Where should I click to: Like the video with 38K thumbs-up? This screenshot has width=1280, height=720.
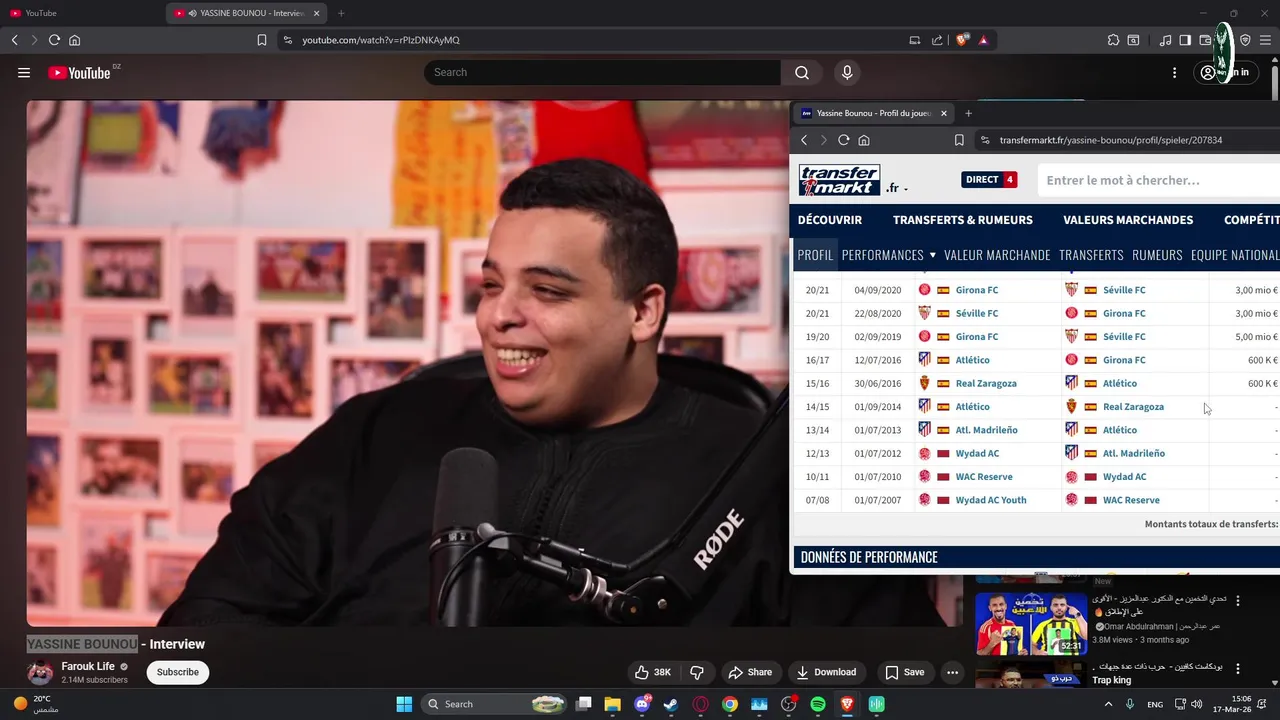pyautogui.click(x=653, y=672)
